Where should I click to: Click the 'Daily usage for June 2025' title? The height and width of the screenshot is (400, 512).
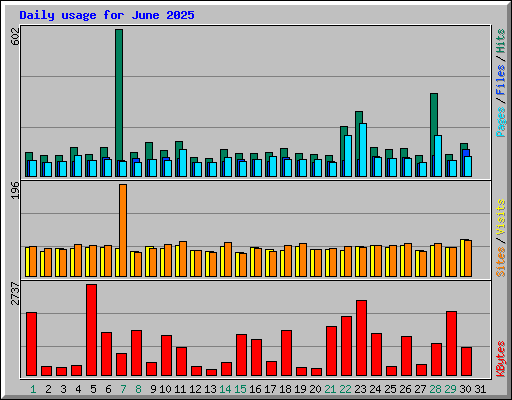coord(107,15)
